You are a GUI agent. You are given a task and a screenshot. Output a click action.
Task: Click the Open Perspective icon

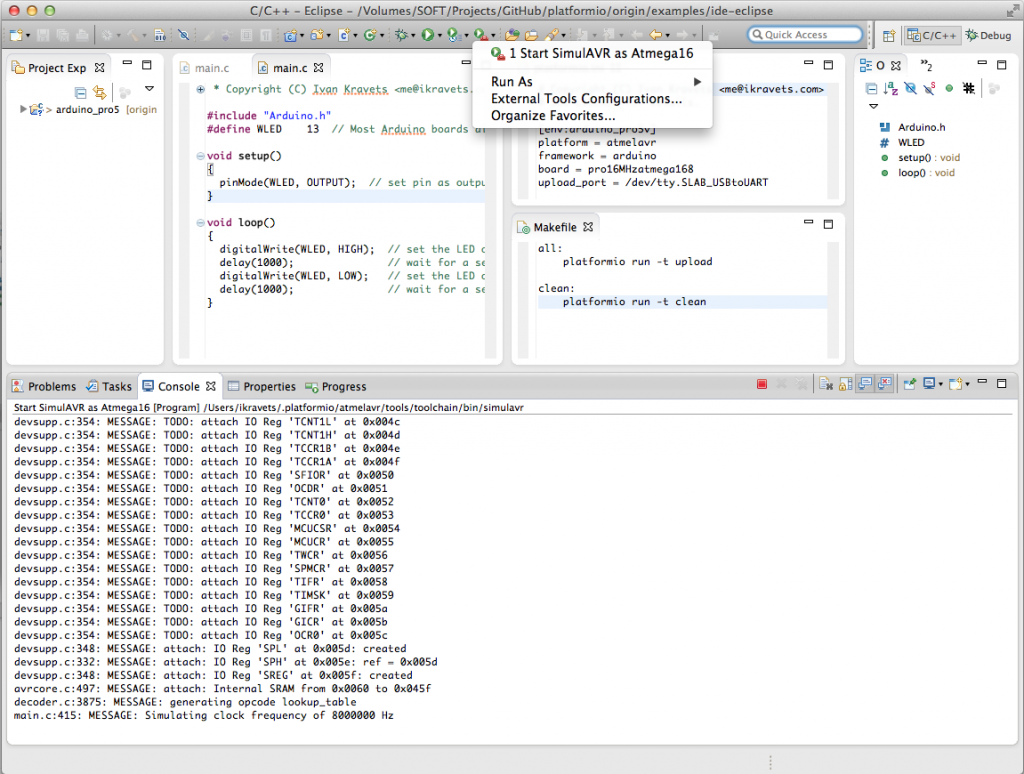click(x=889, y=35)
